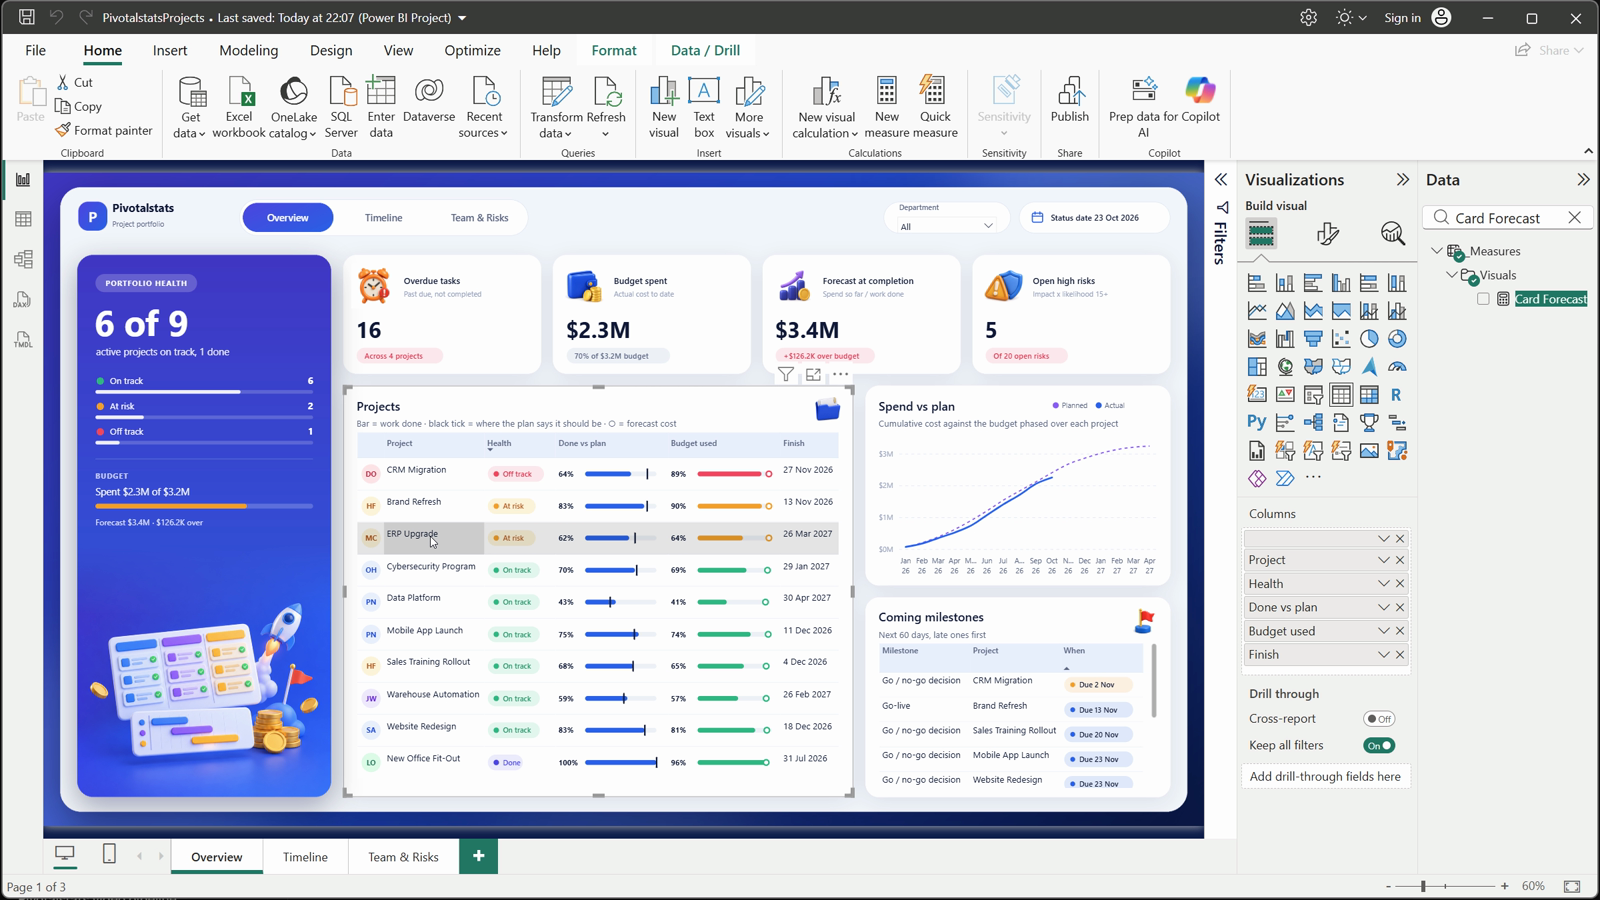
Task: Insert a Text box from the ribbon
Action: coord(704,108)
